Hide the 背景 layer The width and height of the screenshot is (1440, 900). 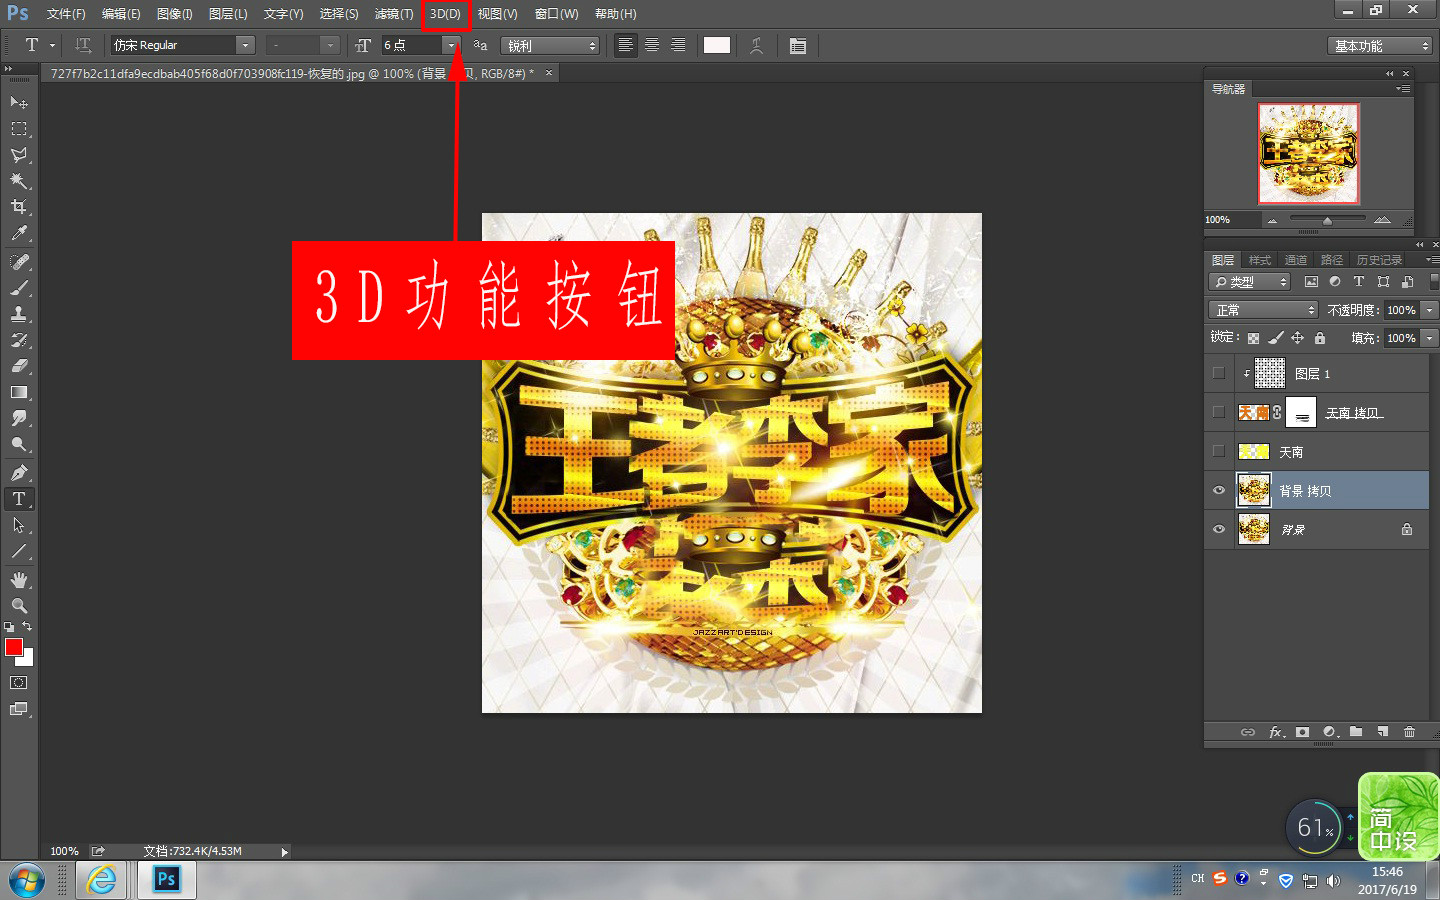1218,530
